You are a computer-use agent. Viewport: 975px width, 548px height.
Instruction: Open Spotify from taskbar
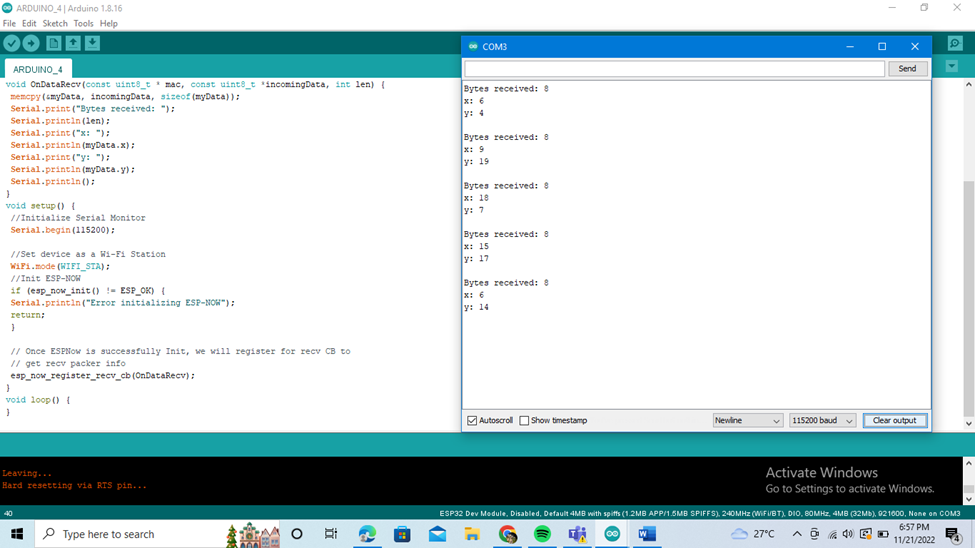click(542, 534)
